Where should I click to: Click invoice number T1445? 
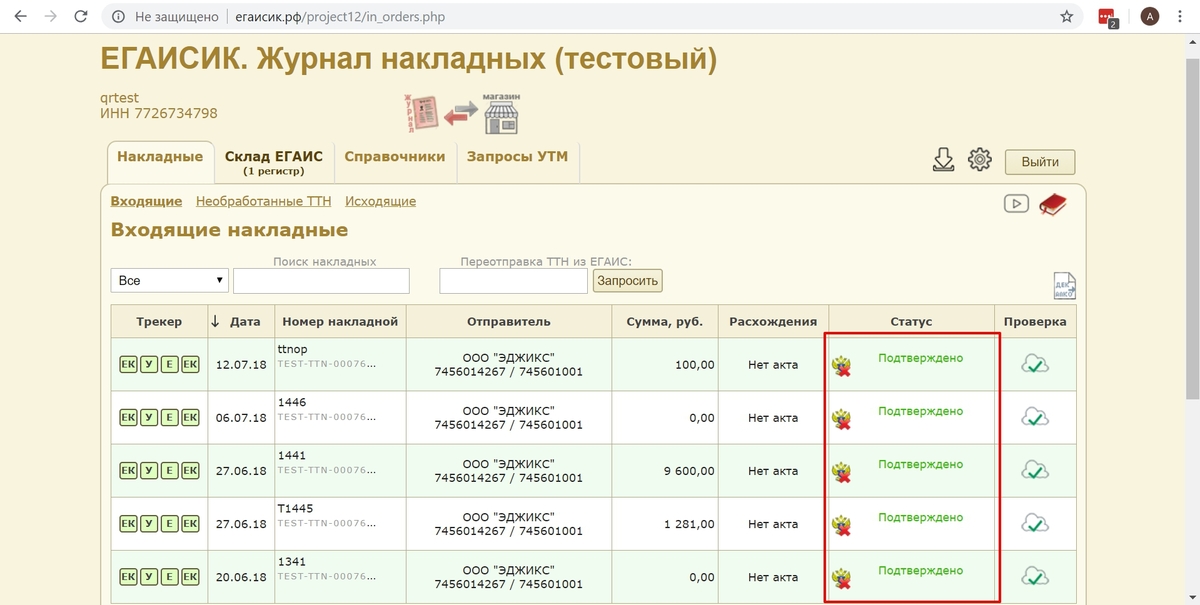coord(295,508)
